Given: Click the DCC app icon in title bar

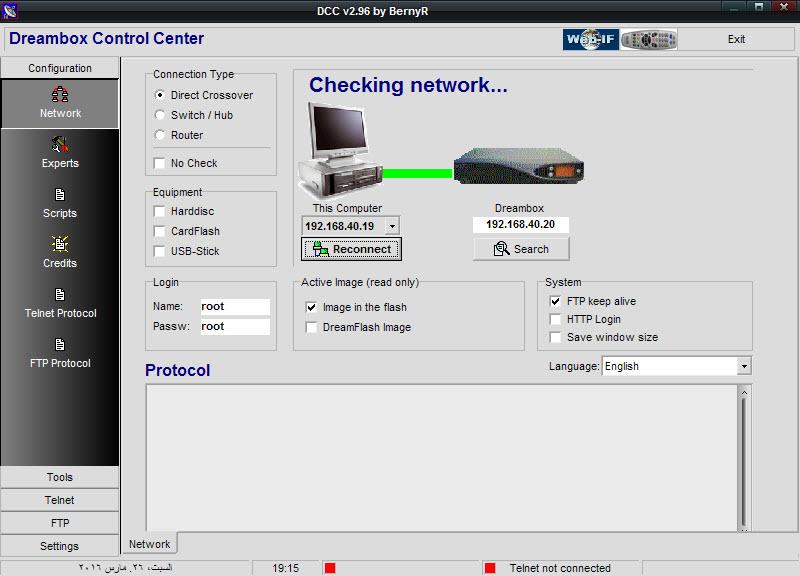Looking at the screenshot, I should pyautogui.click(x=10, y=10).
